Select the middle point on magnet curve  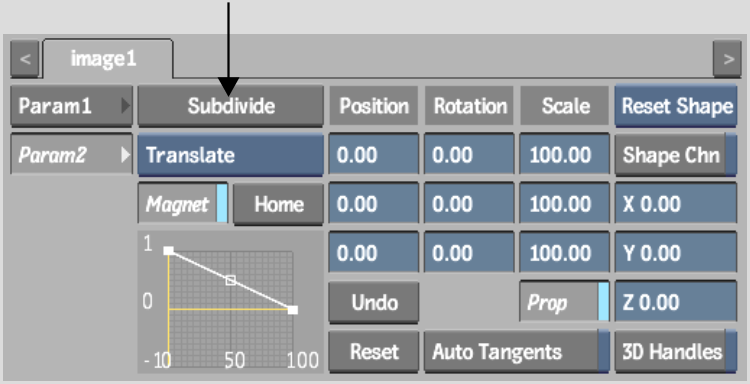[x=231, y=280]
